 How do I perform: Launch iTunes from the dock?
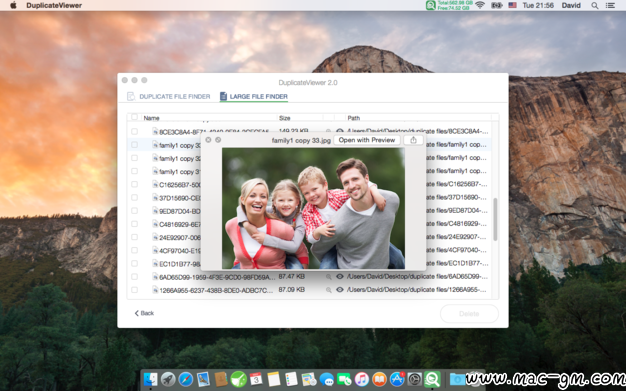pyautogui.click(x=362, y=379)
